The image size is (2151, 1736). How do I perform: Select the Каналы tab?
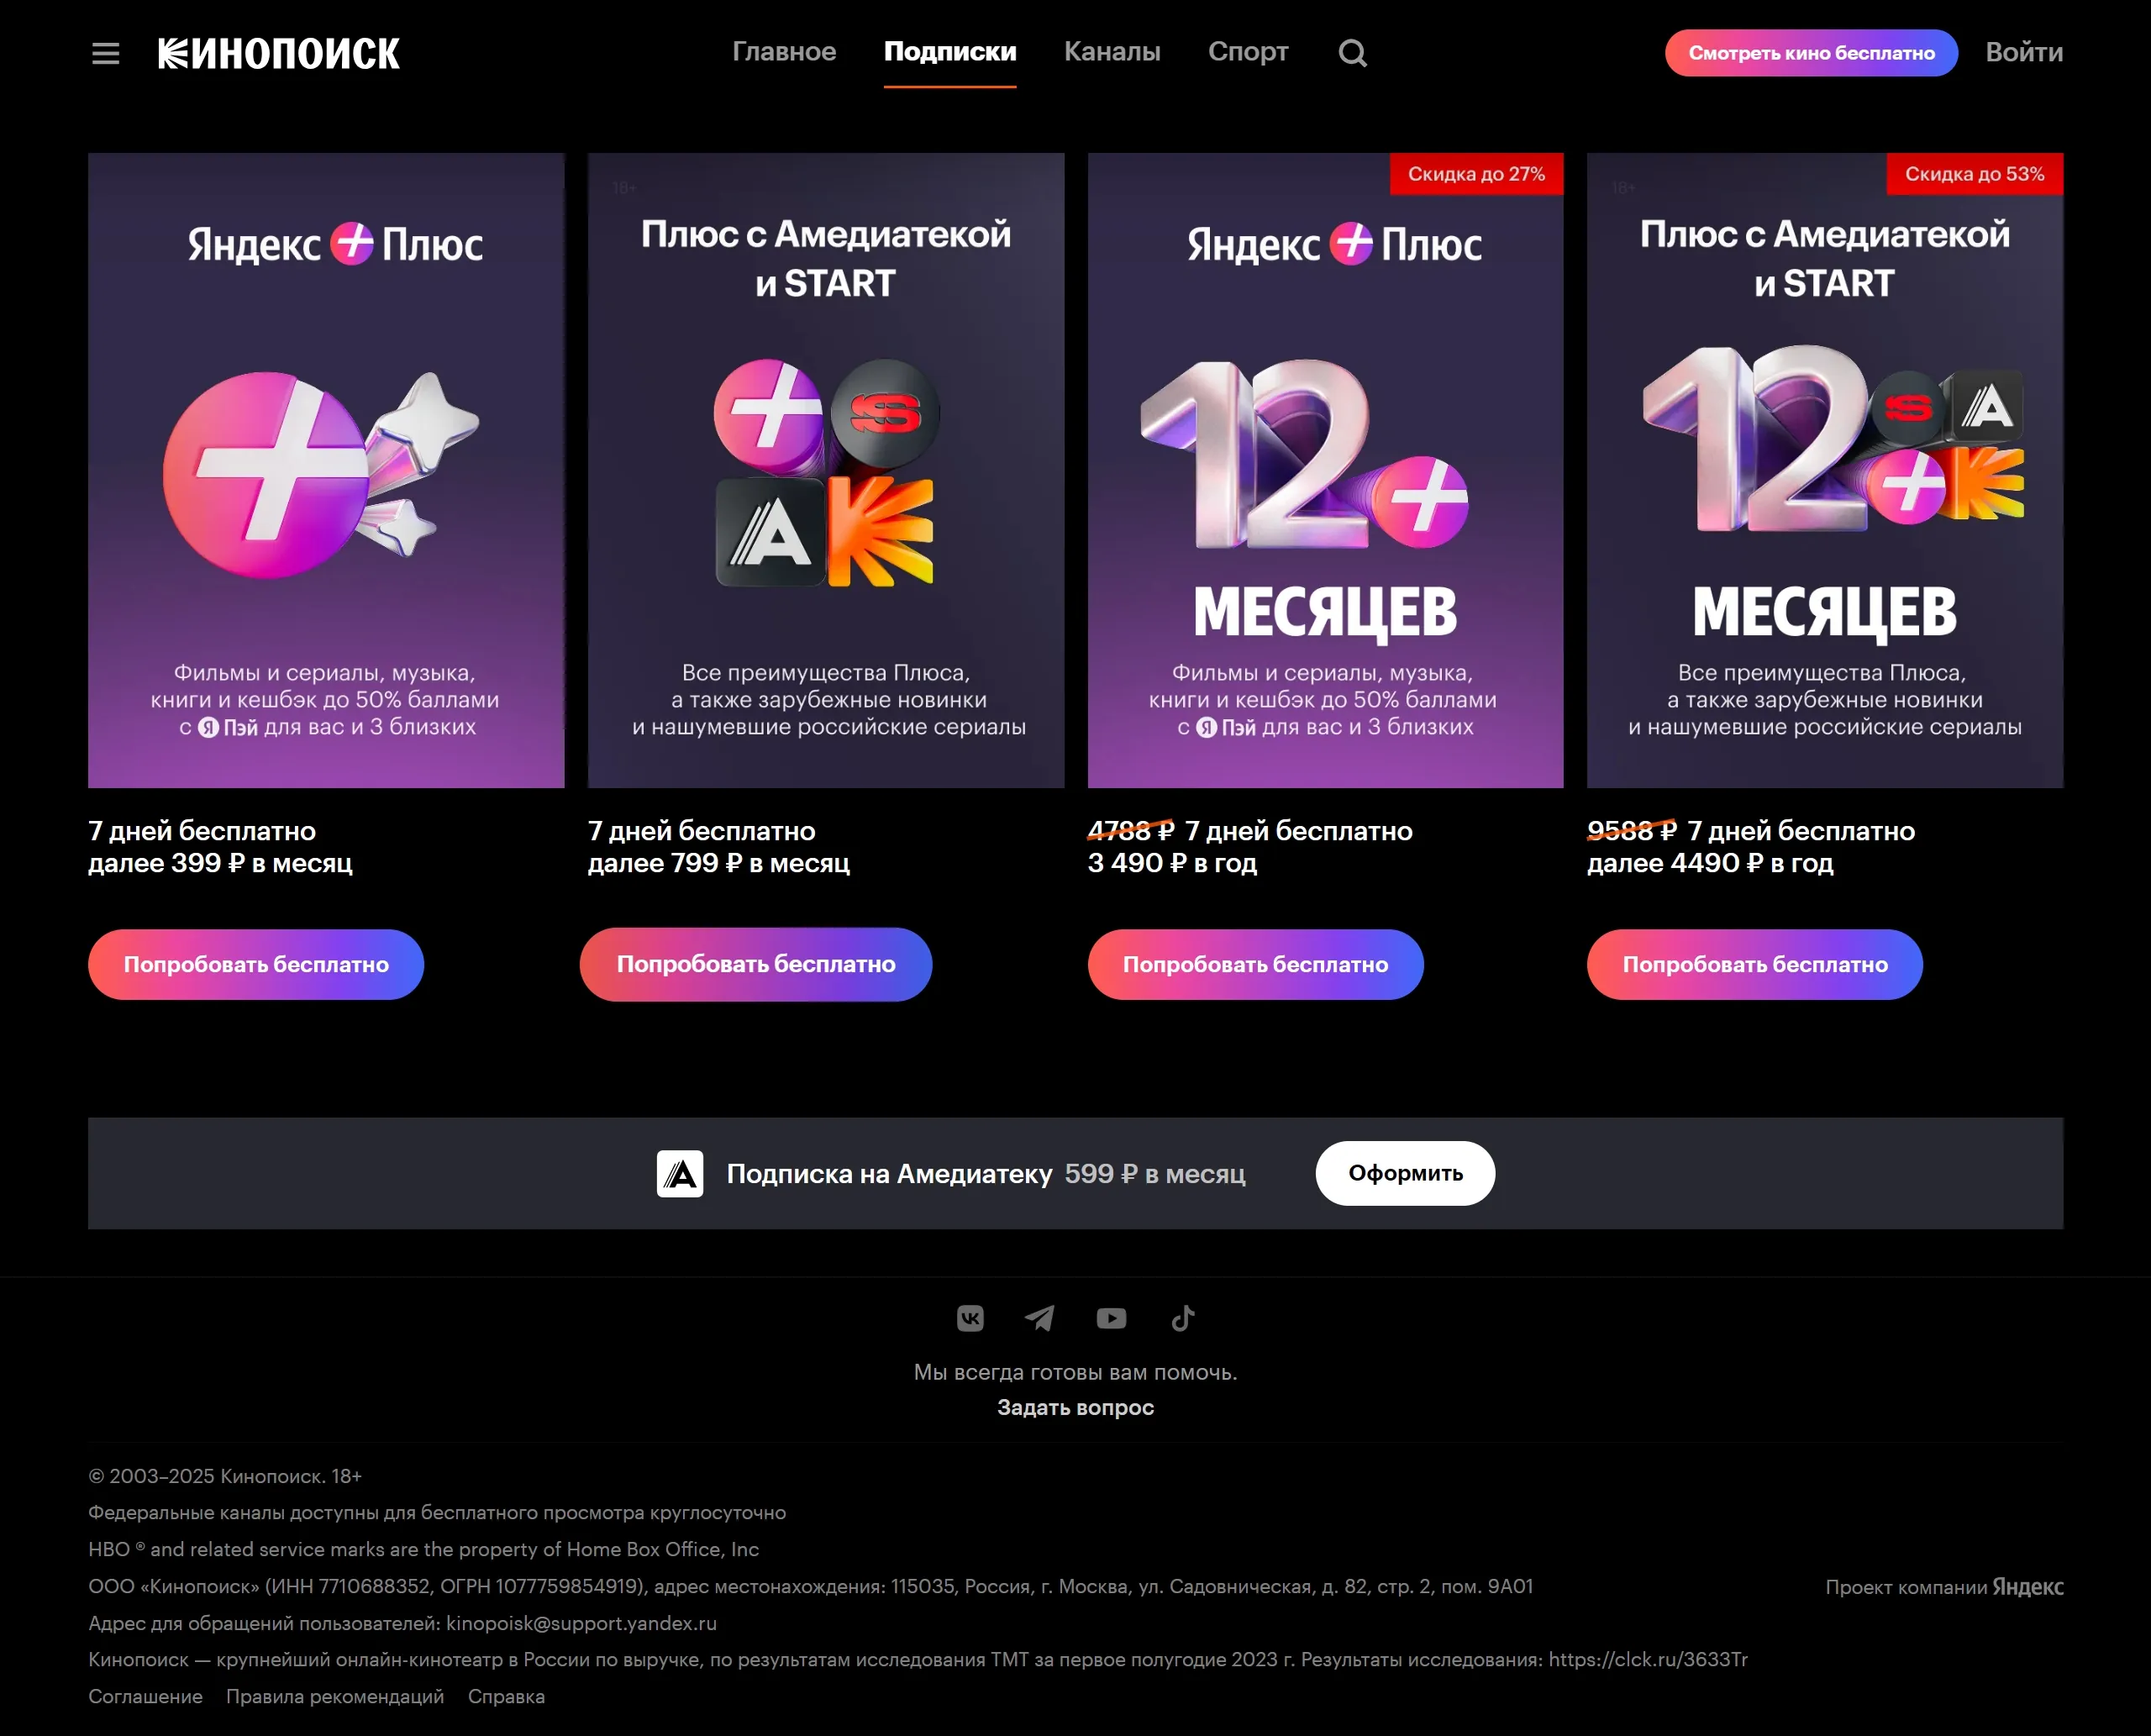click(x=1112, y=52)
